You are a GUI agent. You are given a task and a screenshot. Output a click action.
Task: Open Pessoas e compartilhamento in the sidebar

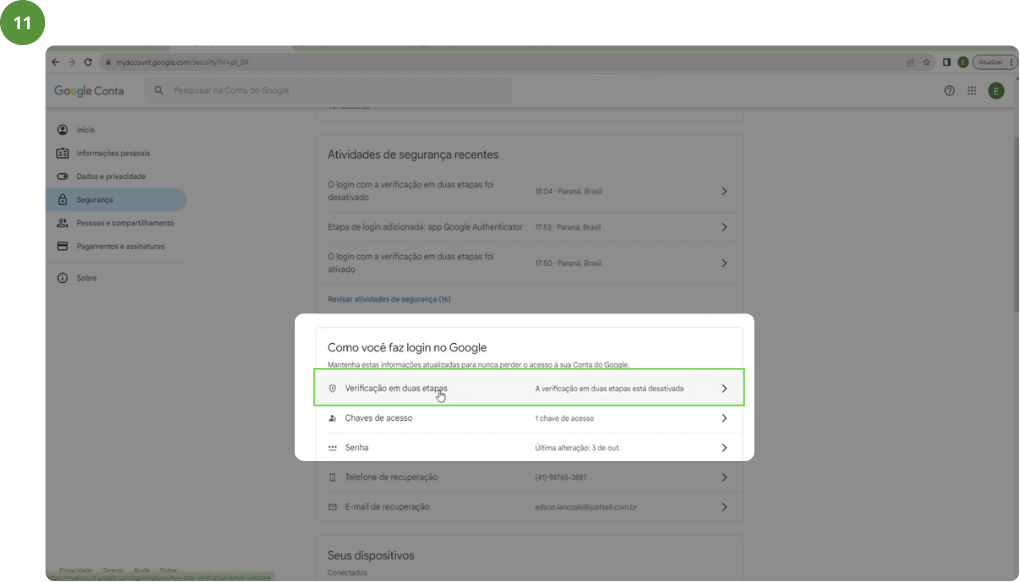click(116, 223)
